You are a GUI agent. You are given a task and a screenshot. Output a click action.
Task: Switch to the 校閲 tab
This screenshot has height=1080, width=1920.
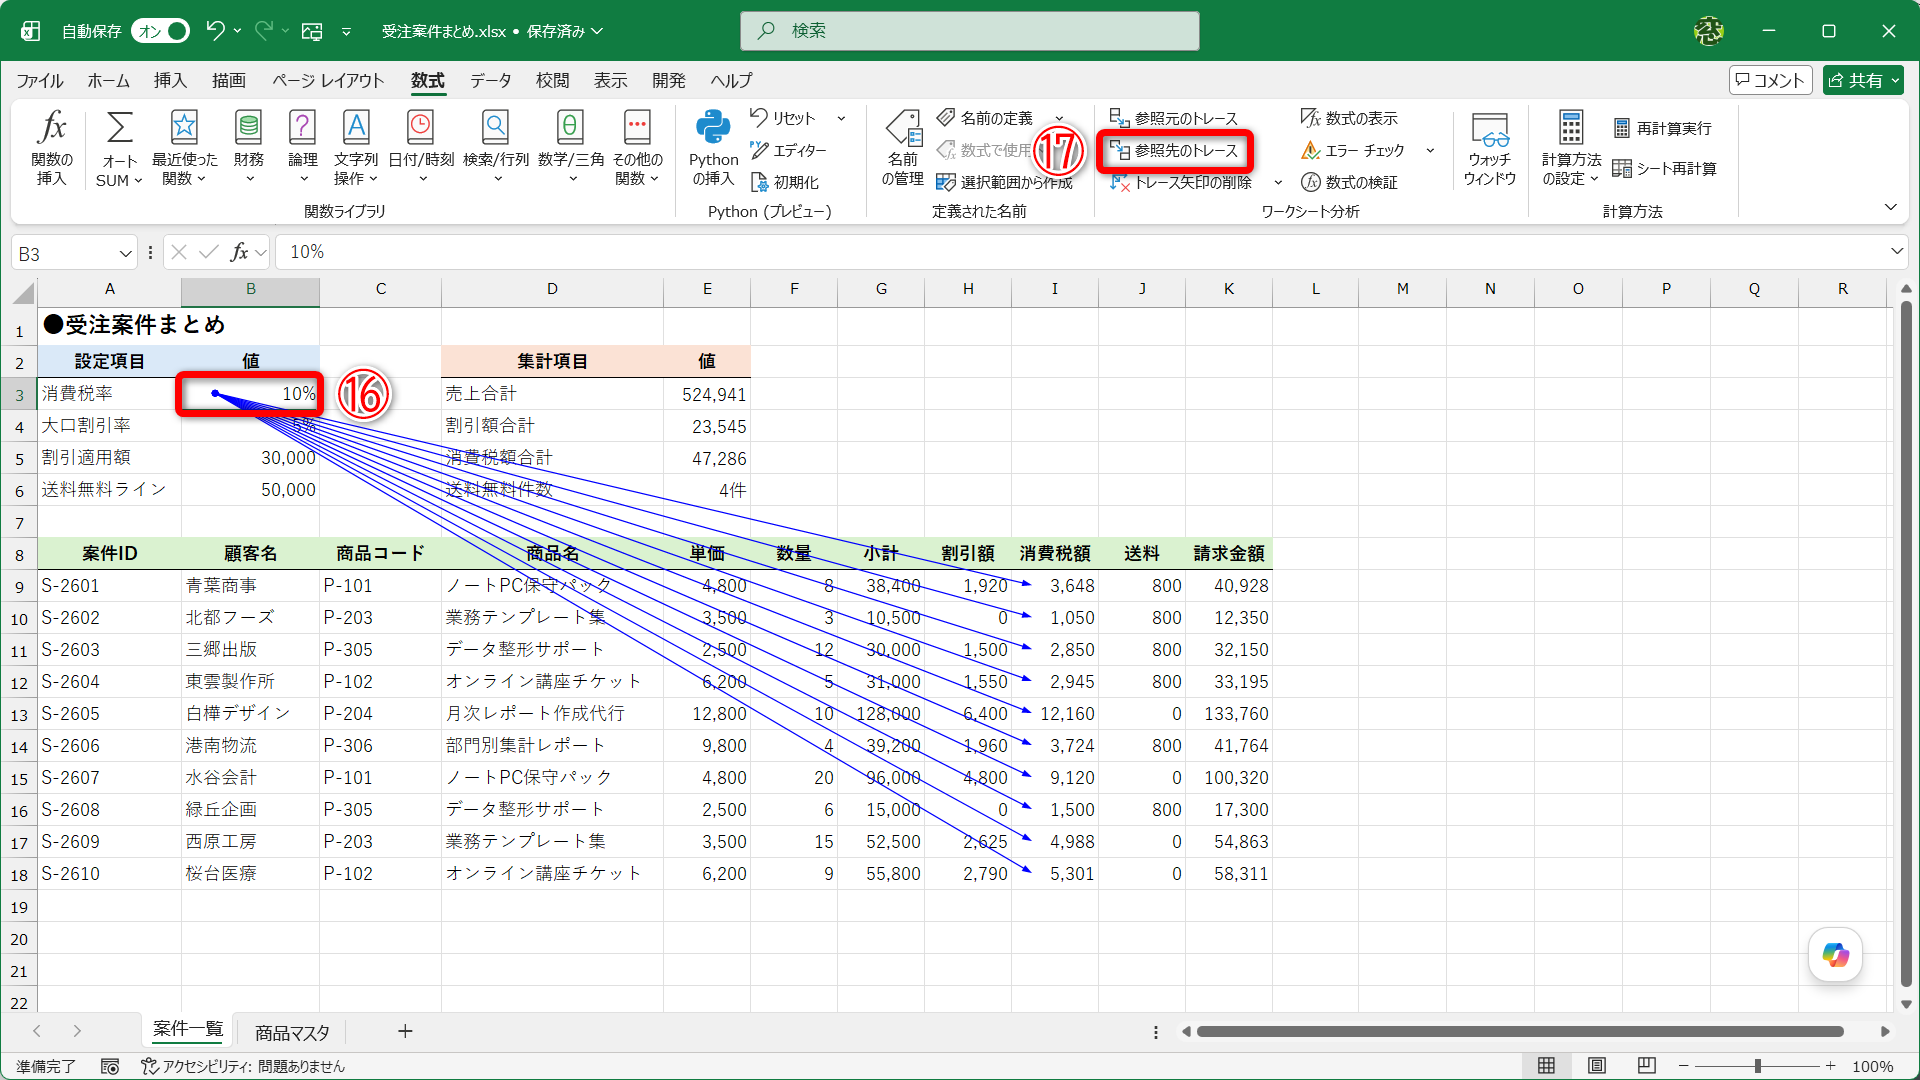552,80
